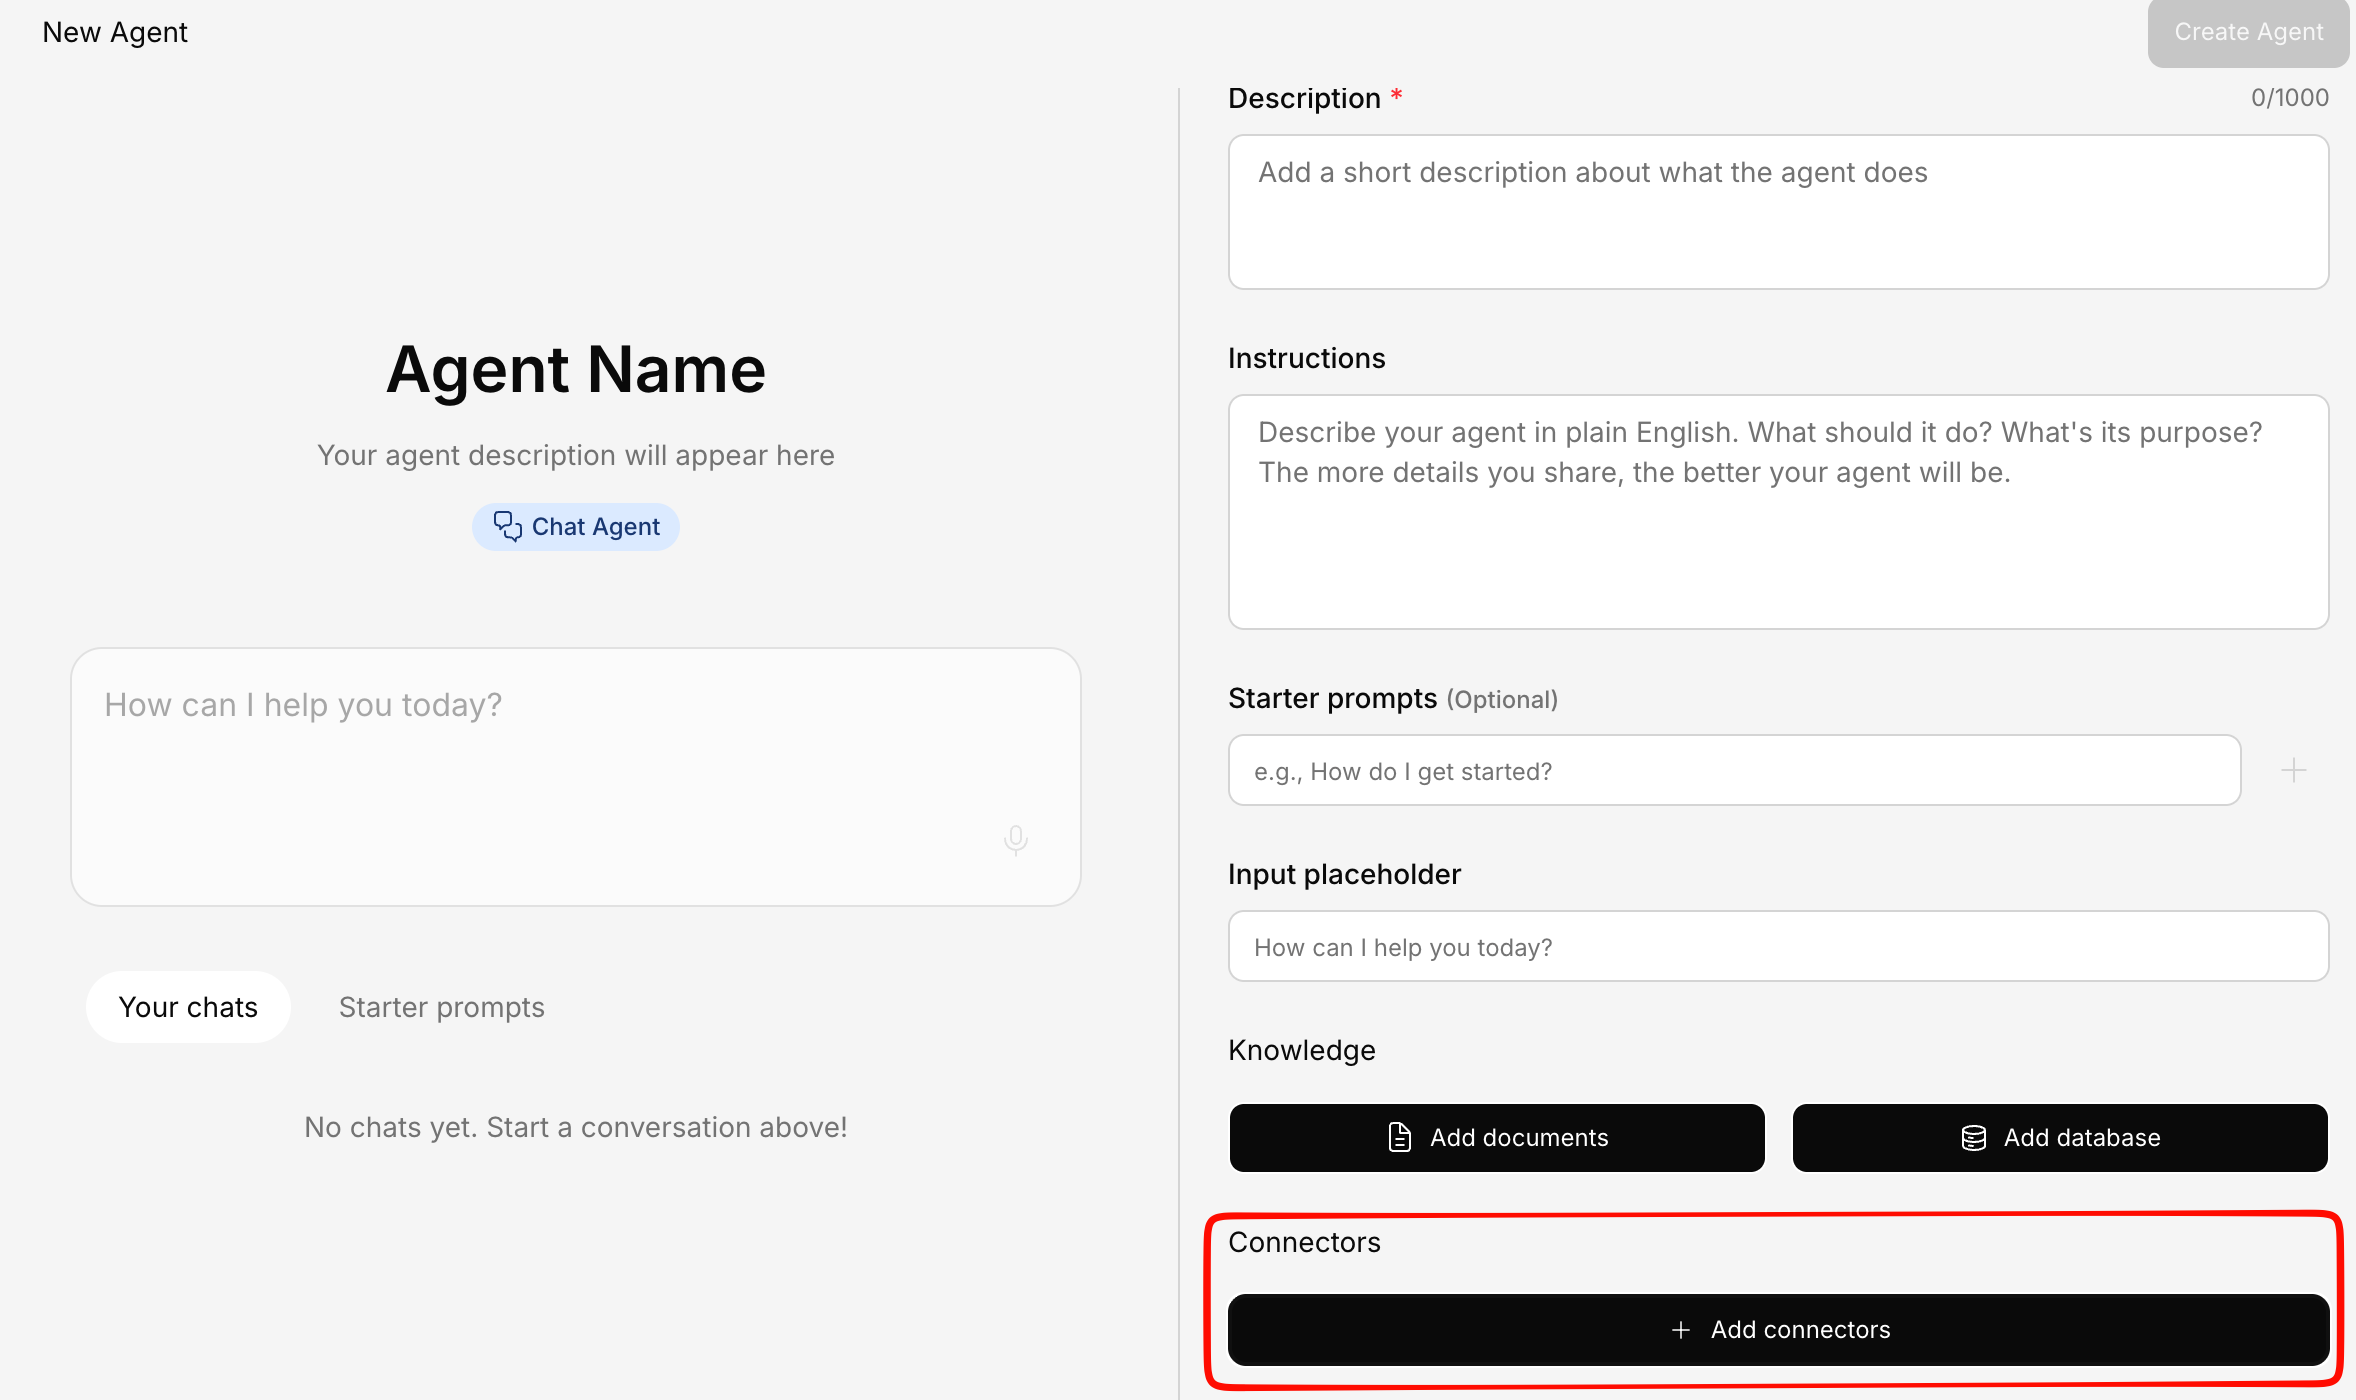The height and width of the screenshot is (1400, 2356).
Task: Click the database icon on Add database
Action: [x=1973, y=1137]
